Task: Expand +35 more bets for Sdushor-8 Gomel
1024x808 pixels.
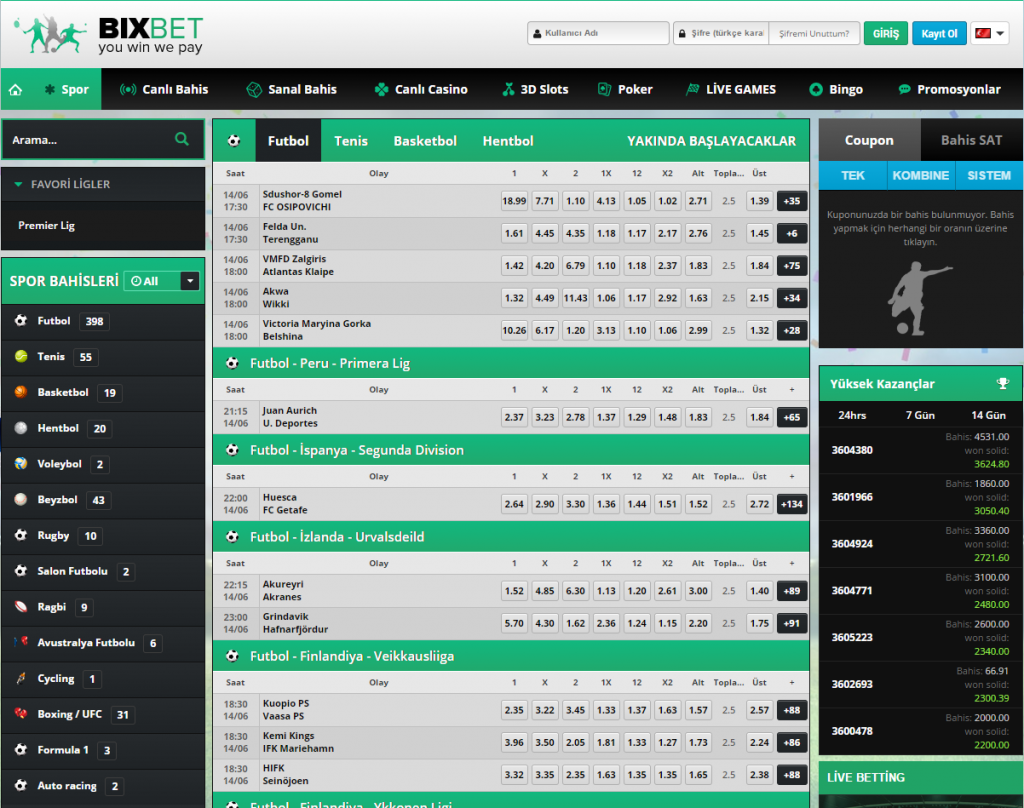Action: point(792,201)
